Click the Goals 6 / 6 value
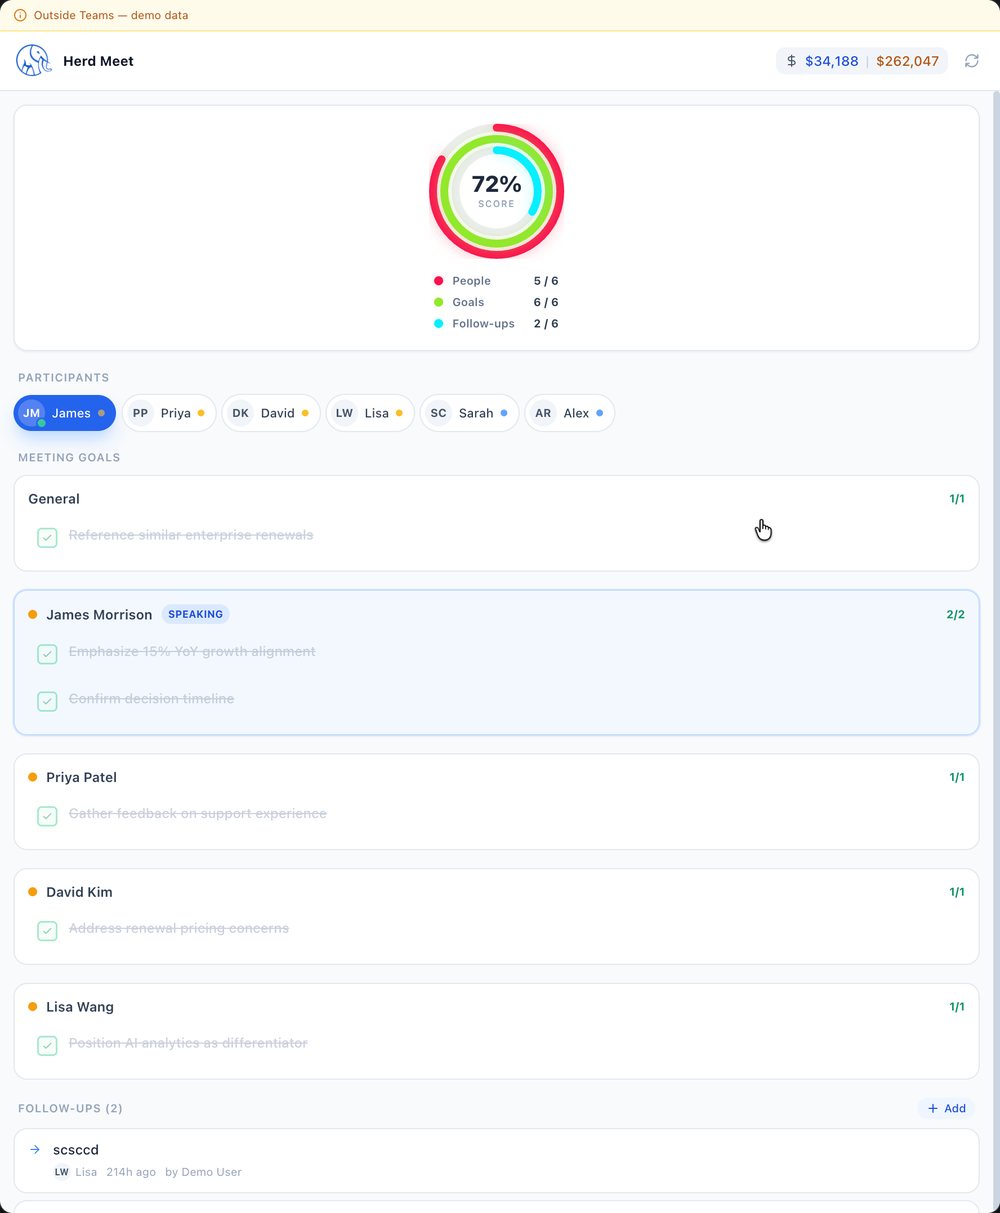This screenshot has height=1213, width=1000. pos(546,302)
